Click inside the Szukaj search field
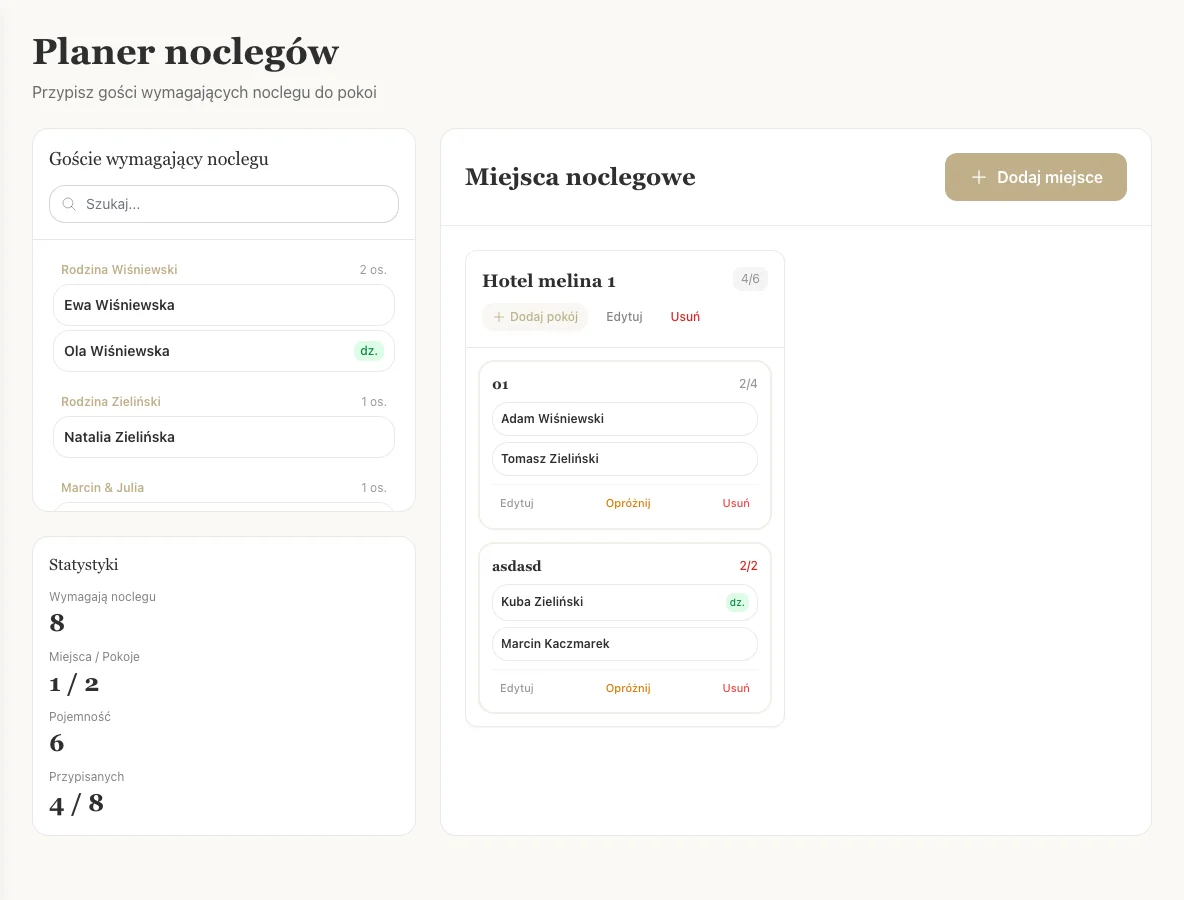 (x=223, y=204)
